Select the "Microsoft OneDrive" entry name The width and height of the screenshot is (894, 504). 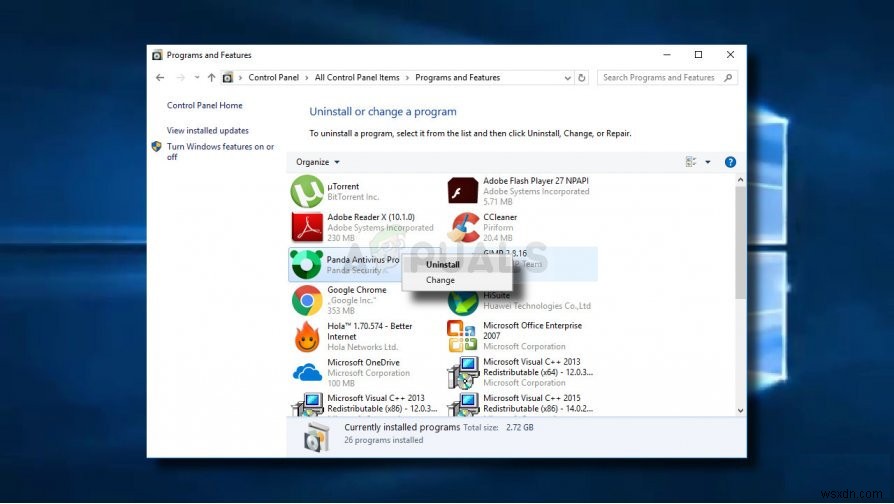coord(363,363)
